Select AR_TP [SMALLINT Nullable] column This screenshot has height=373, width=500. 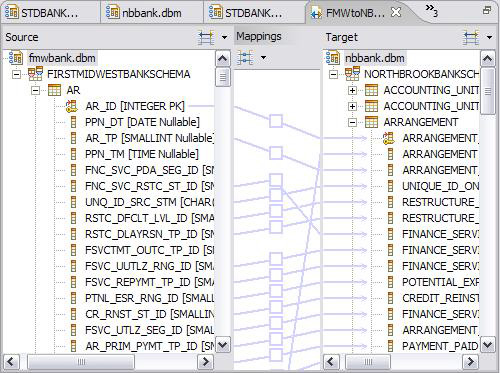pyautogui.click(x=149, y=138)
